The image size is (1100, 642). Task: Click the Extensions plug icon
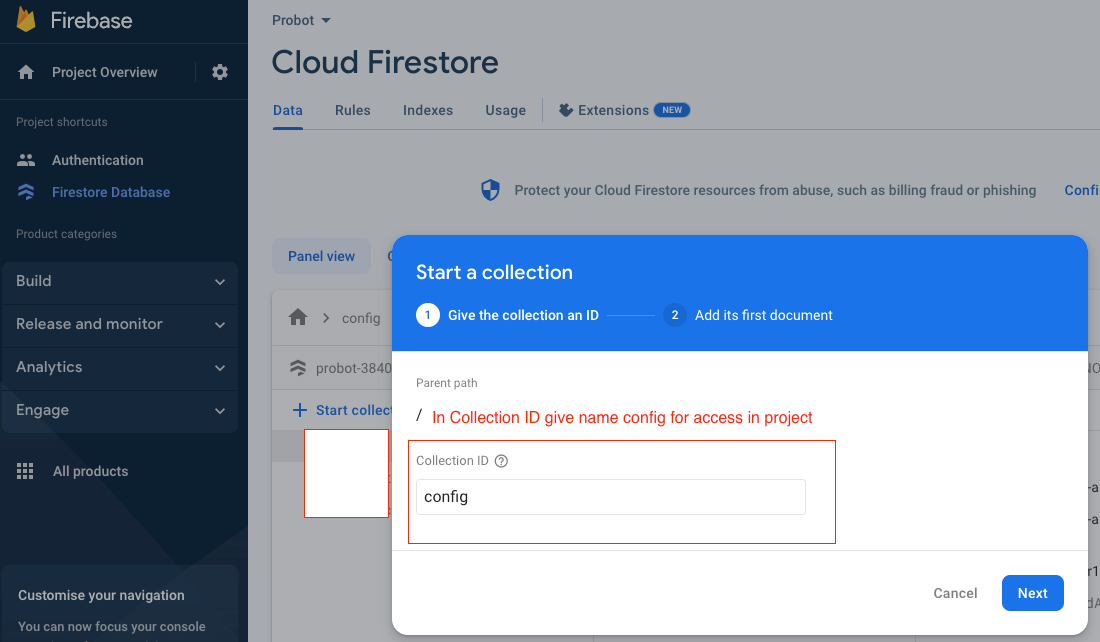point(566,110)
